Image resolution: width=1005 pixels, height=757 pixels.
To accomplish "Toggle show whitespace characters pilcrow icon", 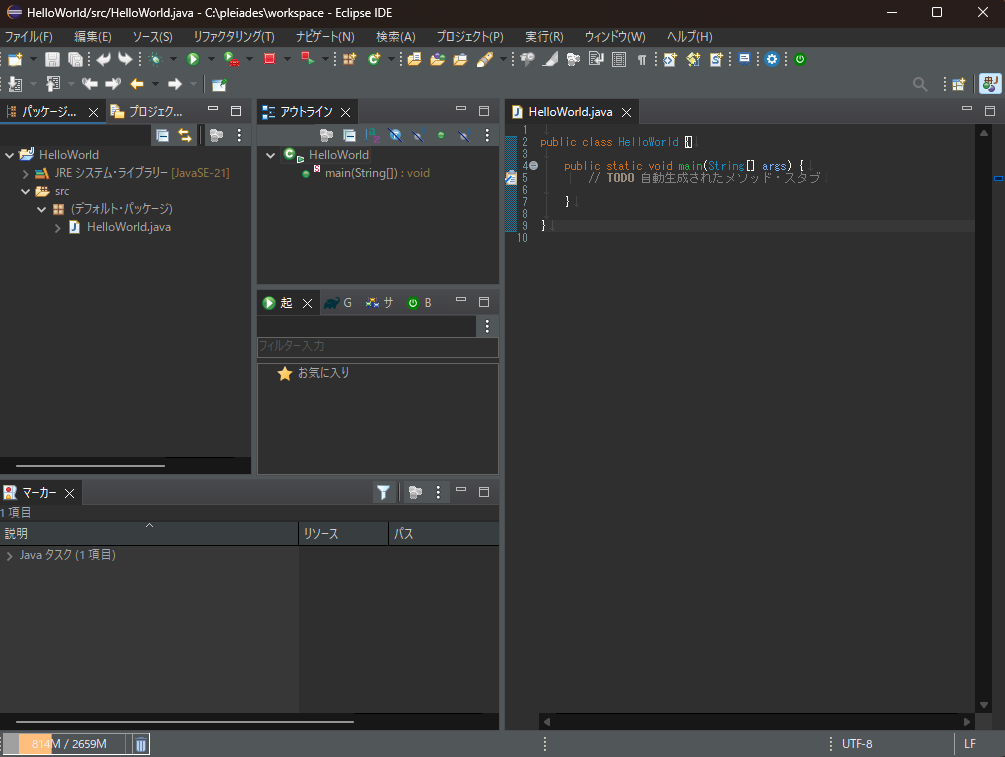I will [x=641, y=59].
